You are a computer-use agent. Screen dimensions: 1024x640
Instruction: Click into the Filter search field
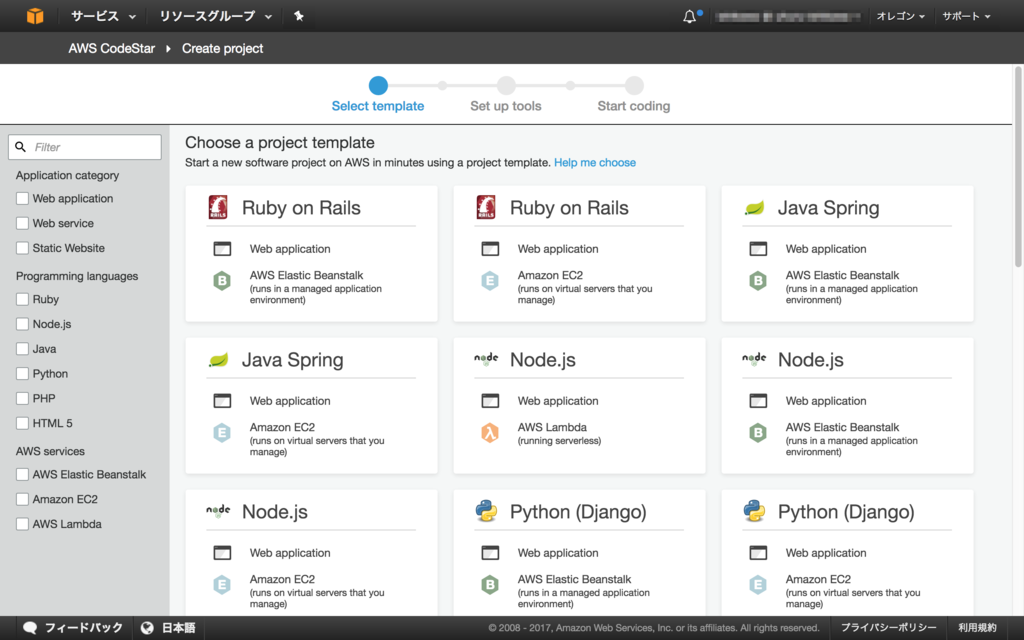85,147
